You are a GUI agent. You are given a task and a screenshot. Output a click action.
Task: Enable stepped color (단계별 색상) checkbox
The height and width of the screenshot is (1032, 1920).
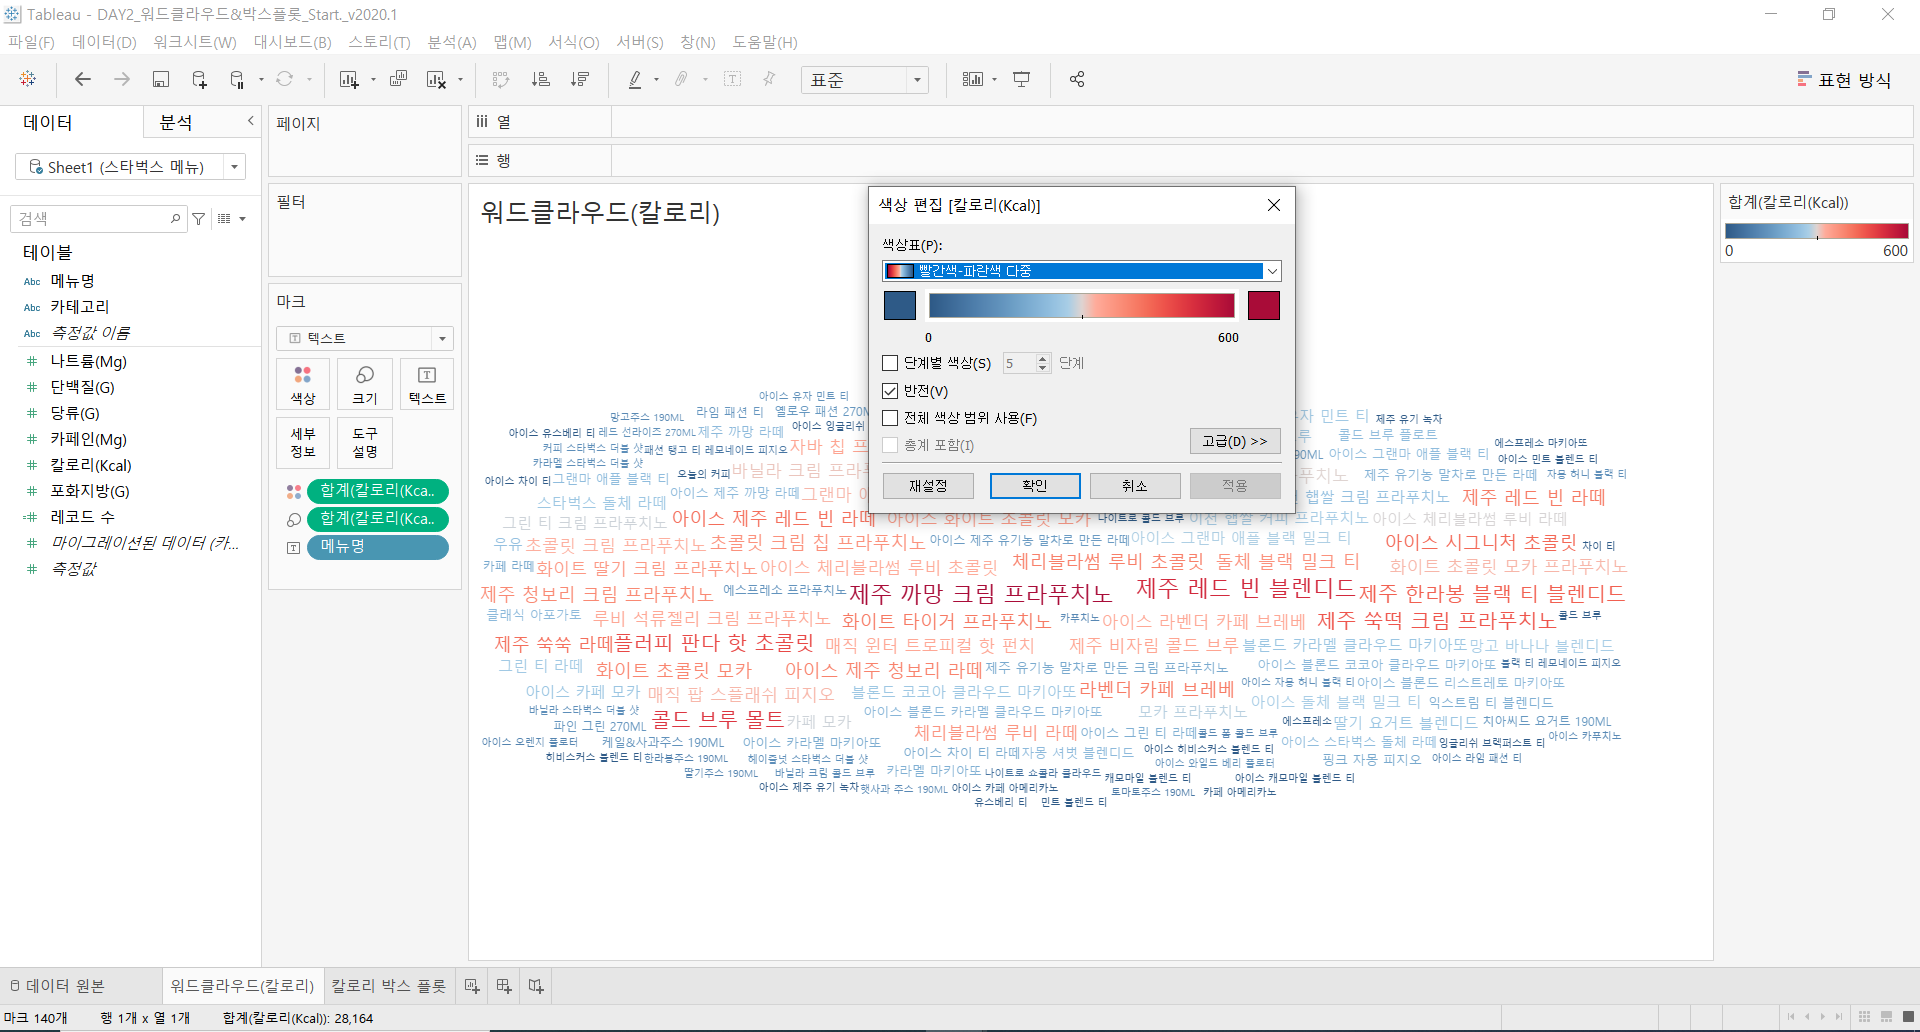pos(890,363)
